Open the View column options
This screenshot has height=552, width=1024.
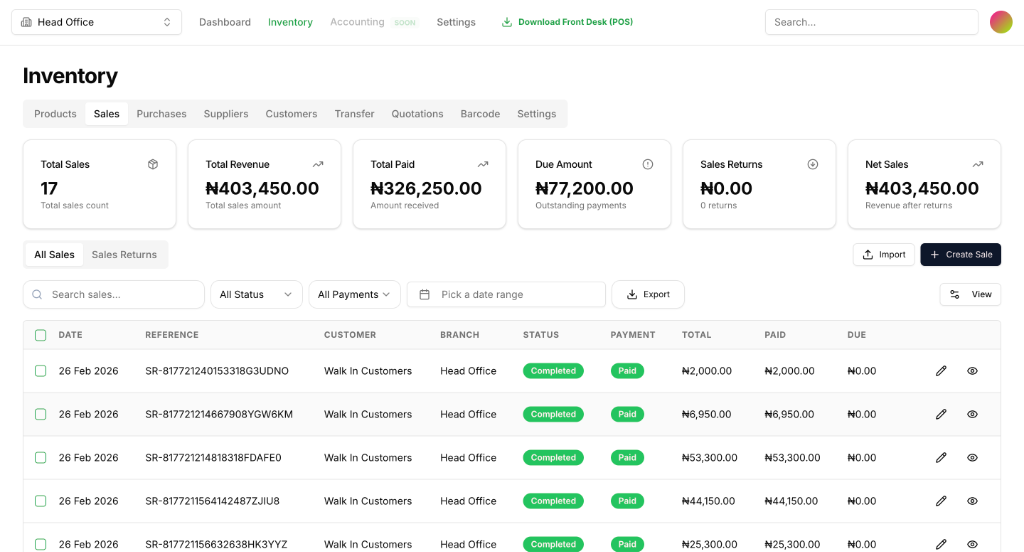point(970,295)
